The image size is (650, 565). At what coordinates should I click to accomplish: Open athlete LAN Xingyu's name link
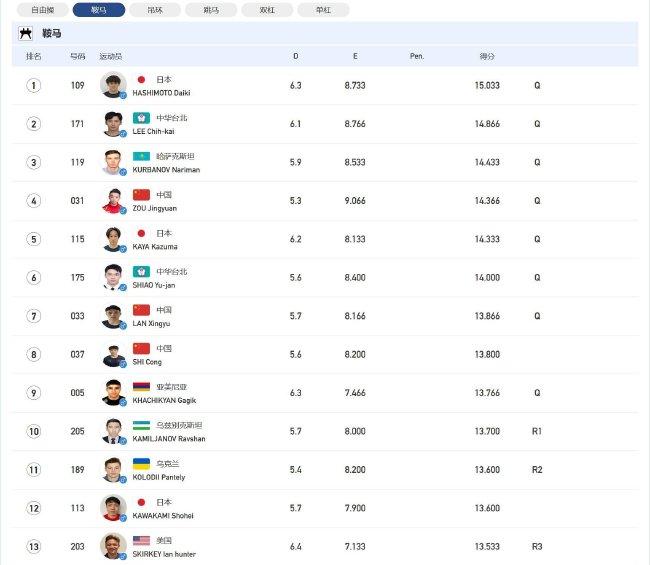click(x=151, y=323)
